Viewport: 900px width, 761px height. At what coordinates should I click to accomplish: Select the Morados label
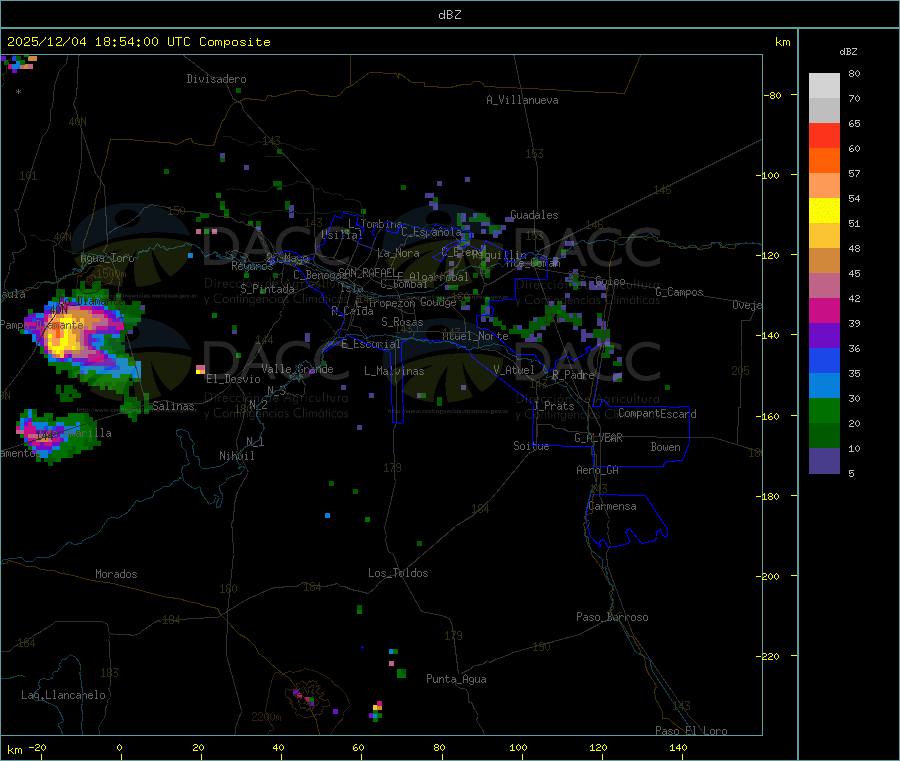click(116, 574)
